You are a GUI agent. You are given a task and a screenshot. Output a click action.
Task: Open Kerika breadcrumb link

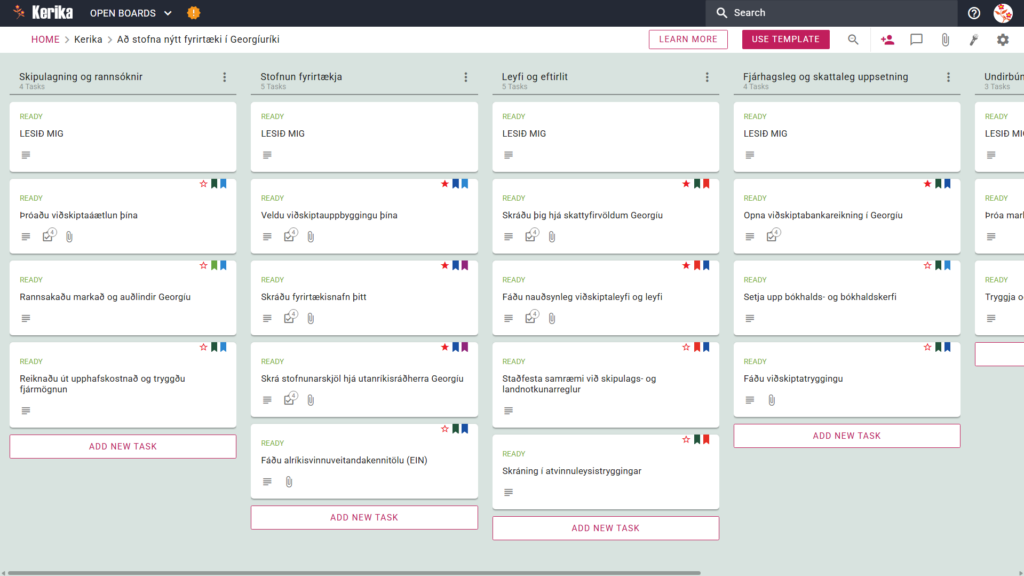[88, 39]
